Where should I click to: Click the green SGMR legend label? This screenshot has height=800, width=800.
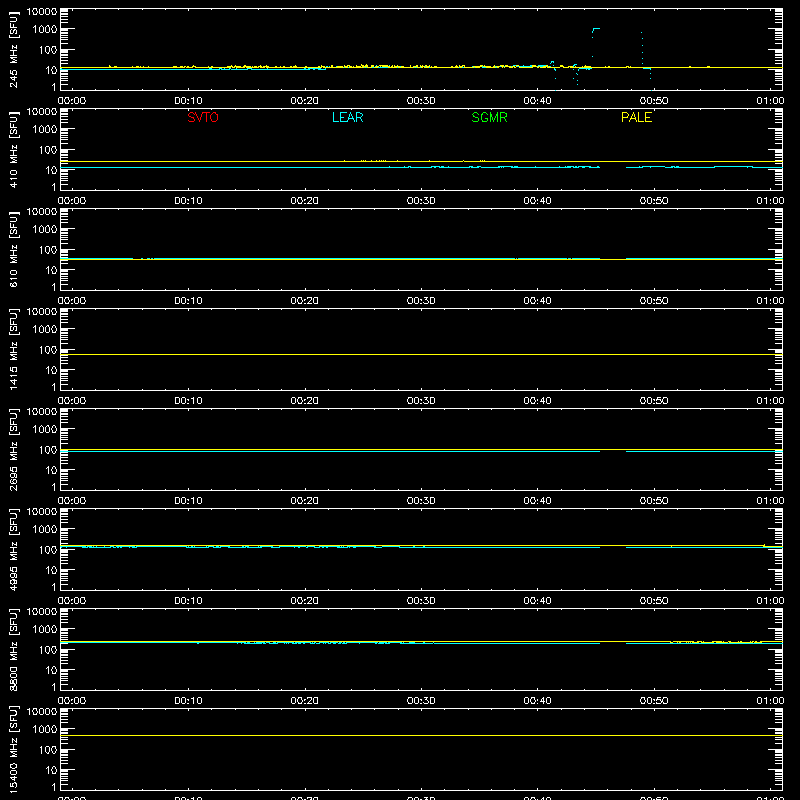coord(489,117)
